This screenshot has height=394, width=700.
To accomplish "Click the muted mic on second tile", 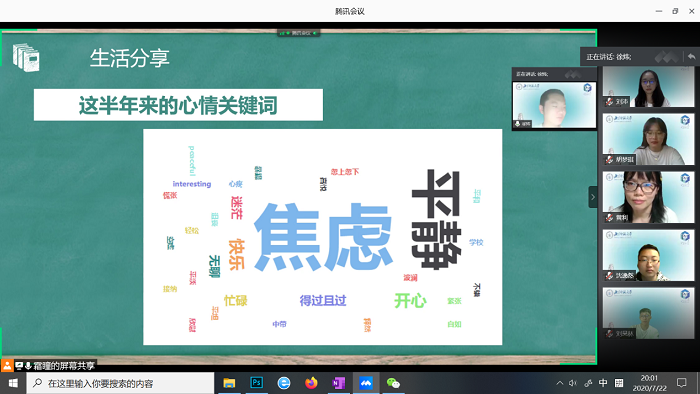I will click(609, 159).
